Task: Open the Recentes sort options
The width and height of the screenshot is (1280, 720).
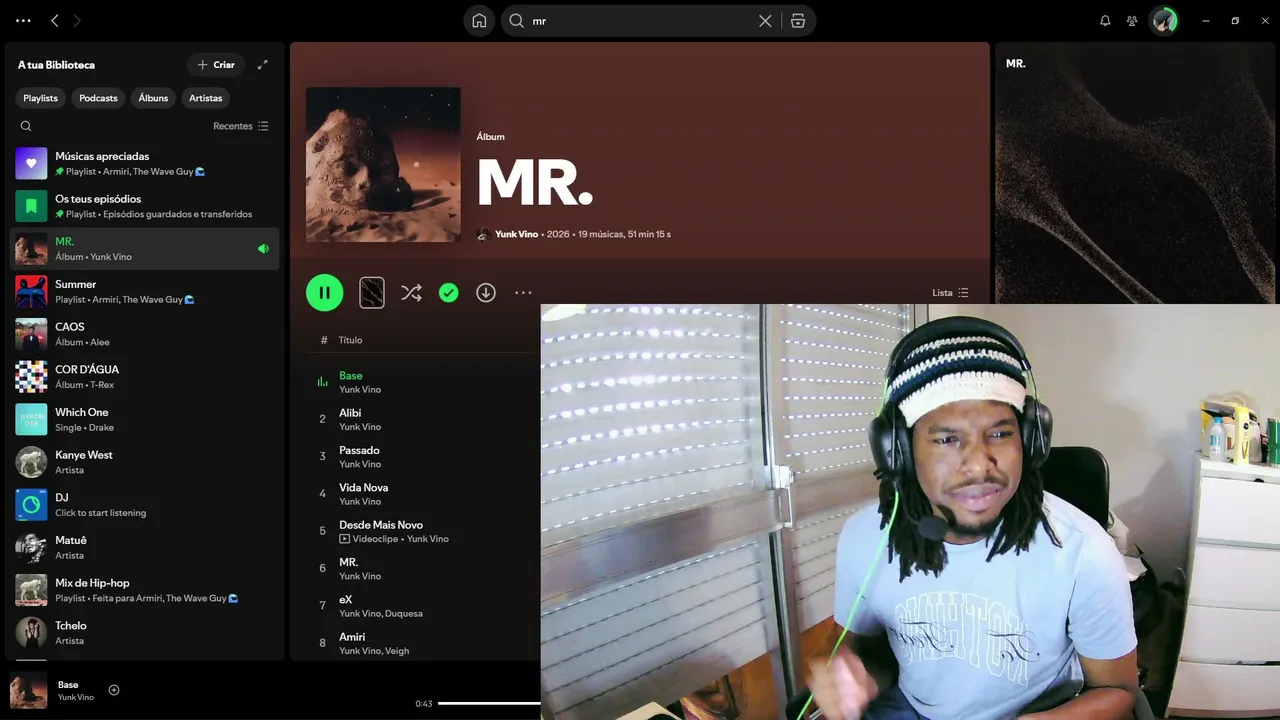Action: click(241, 126)
